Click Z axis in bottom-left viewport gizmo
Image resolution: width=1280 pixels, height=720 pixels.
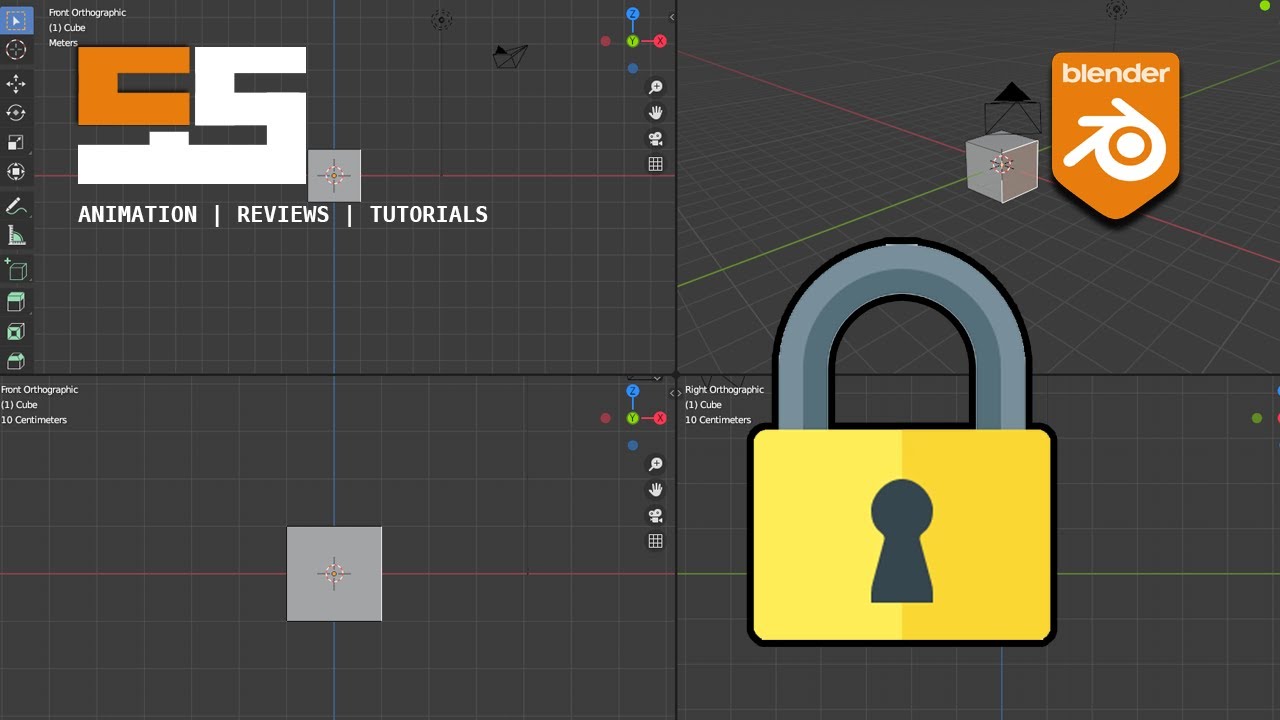coord(633,391)
